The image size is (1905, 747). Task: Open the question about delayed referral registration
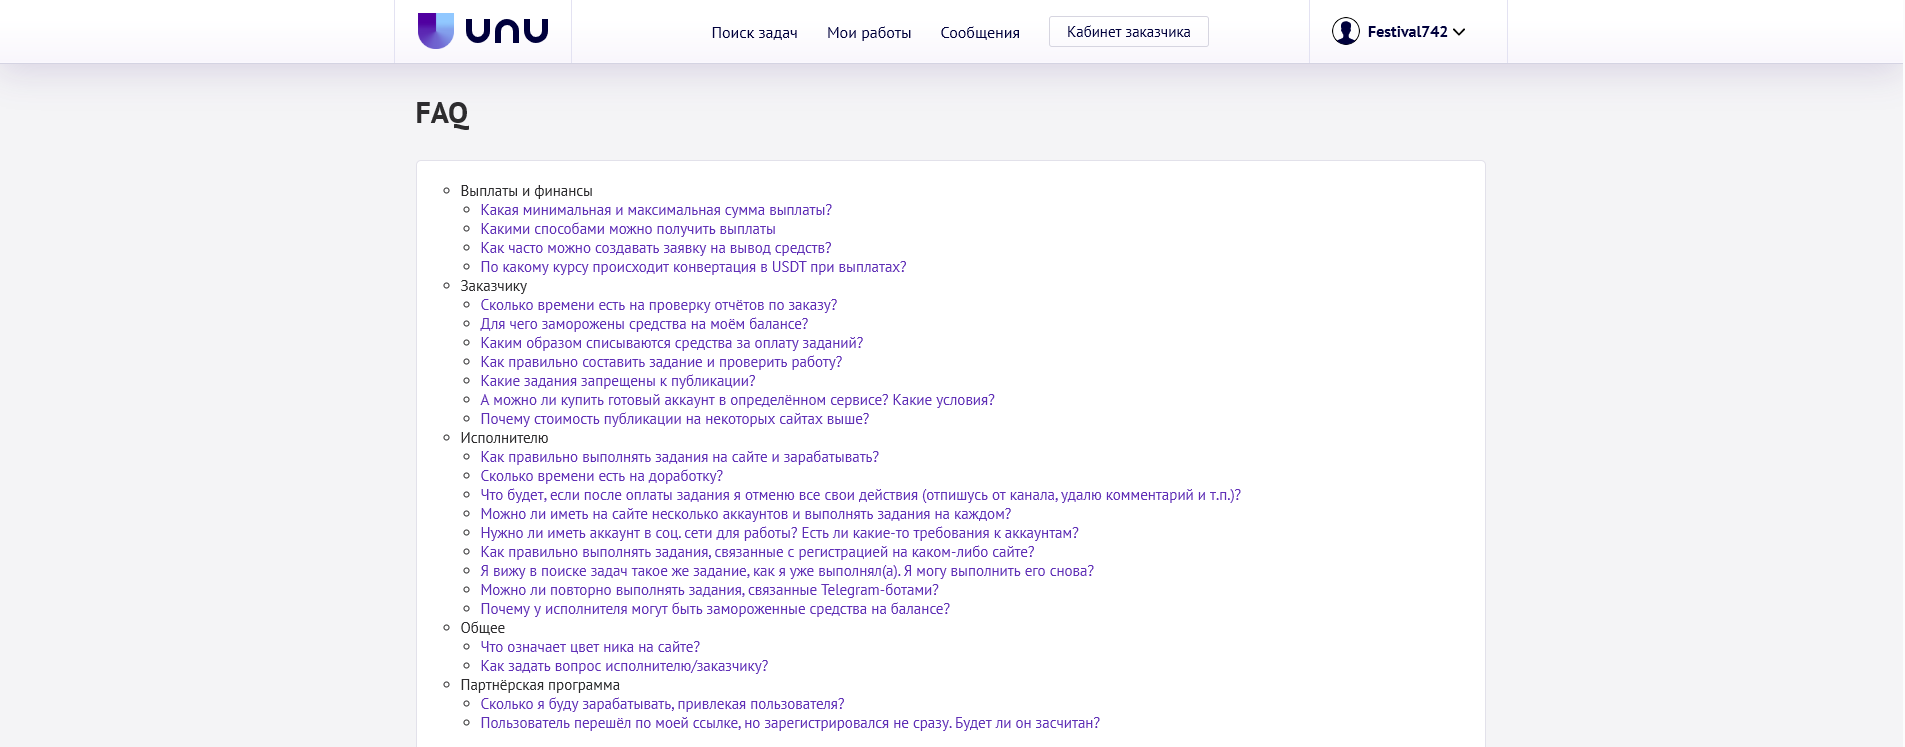point(790,723)
